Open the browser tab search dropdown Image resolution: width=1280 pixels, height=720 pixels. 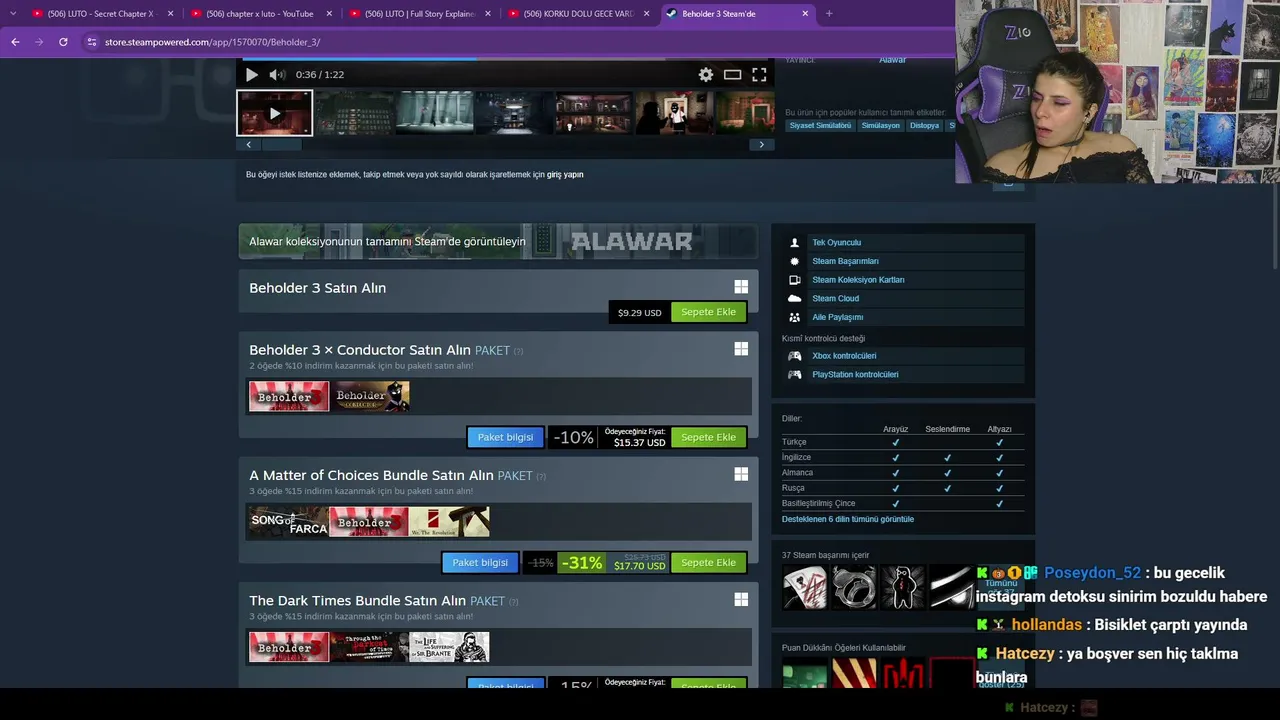(x=12, y=13)
